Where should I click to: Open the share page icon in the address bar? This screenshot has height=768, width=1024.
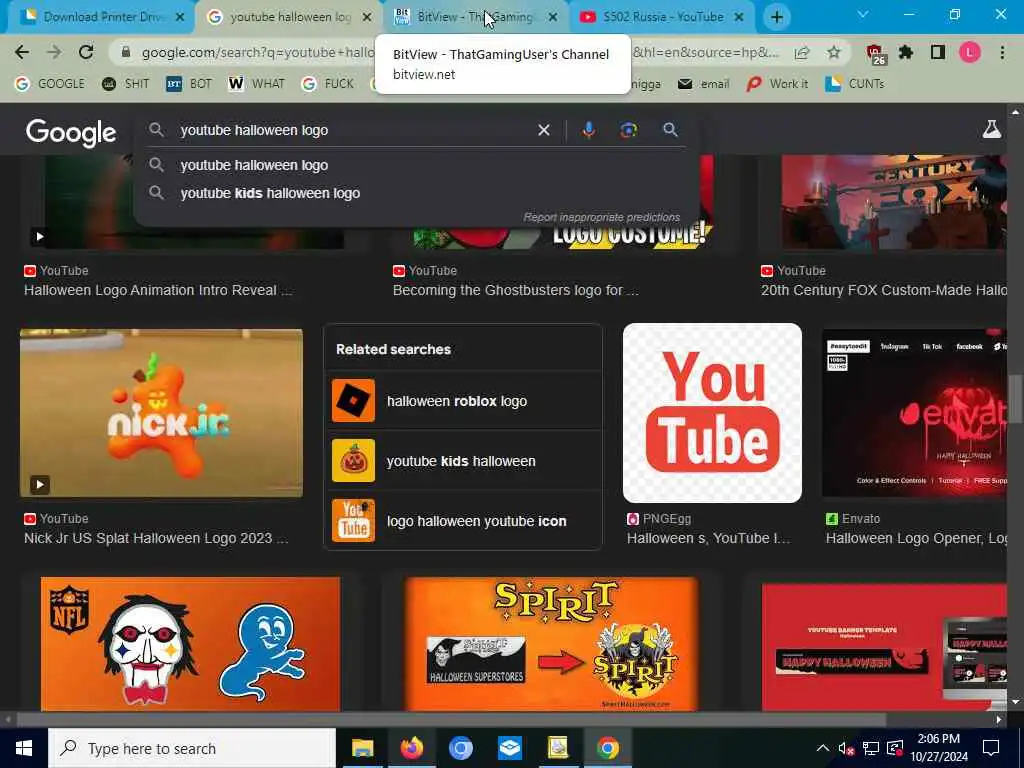point(802,52)
